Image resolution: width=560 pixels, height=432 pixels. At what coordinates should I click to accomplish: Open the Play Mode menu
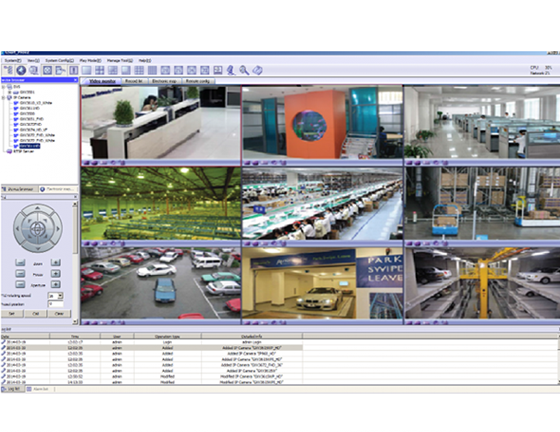90,60
